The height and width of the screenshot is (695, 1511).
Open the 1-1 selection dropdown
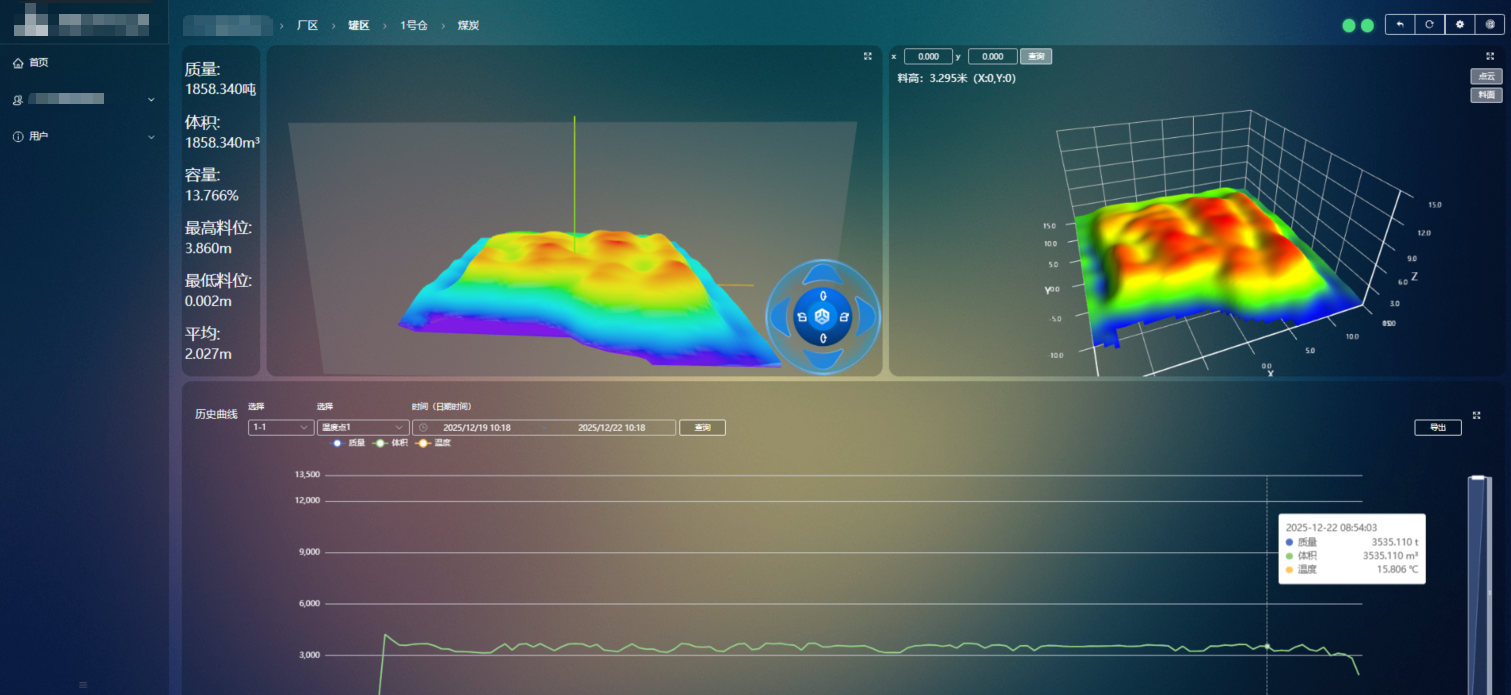tap(281, 427)
